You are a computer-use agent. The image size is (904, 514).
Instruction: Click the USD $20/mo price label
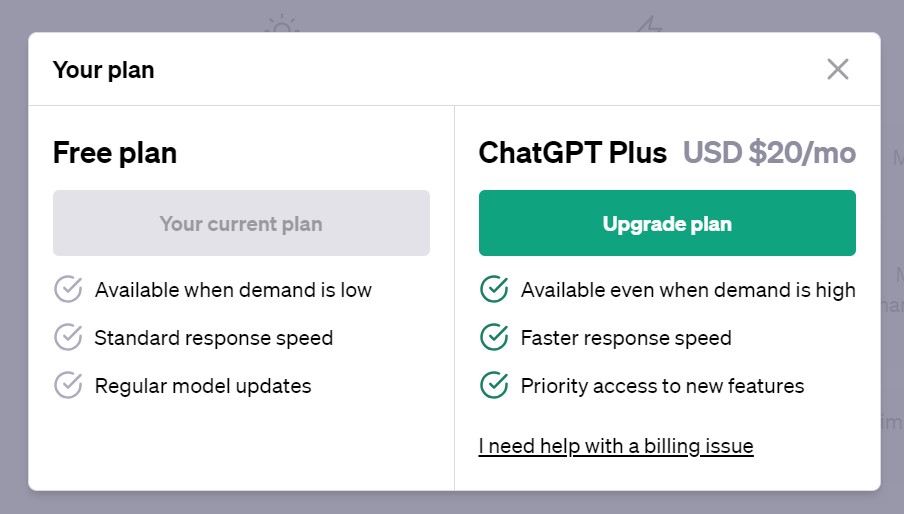(769, 153)
